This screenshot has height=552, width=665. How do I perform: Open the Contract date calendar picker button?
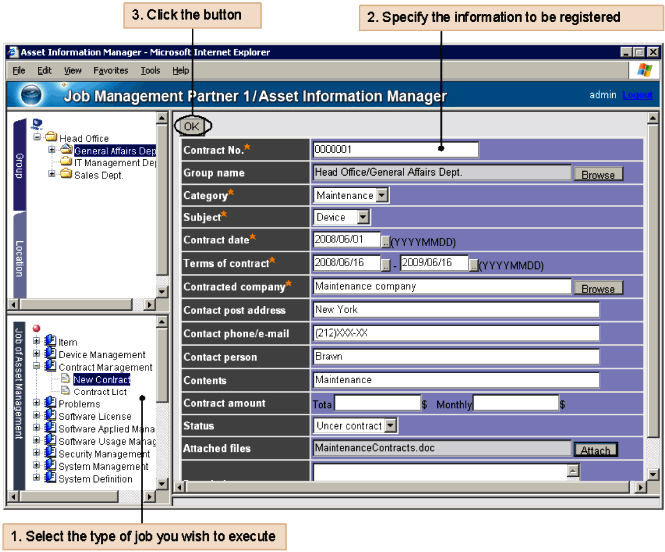385,241
